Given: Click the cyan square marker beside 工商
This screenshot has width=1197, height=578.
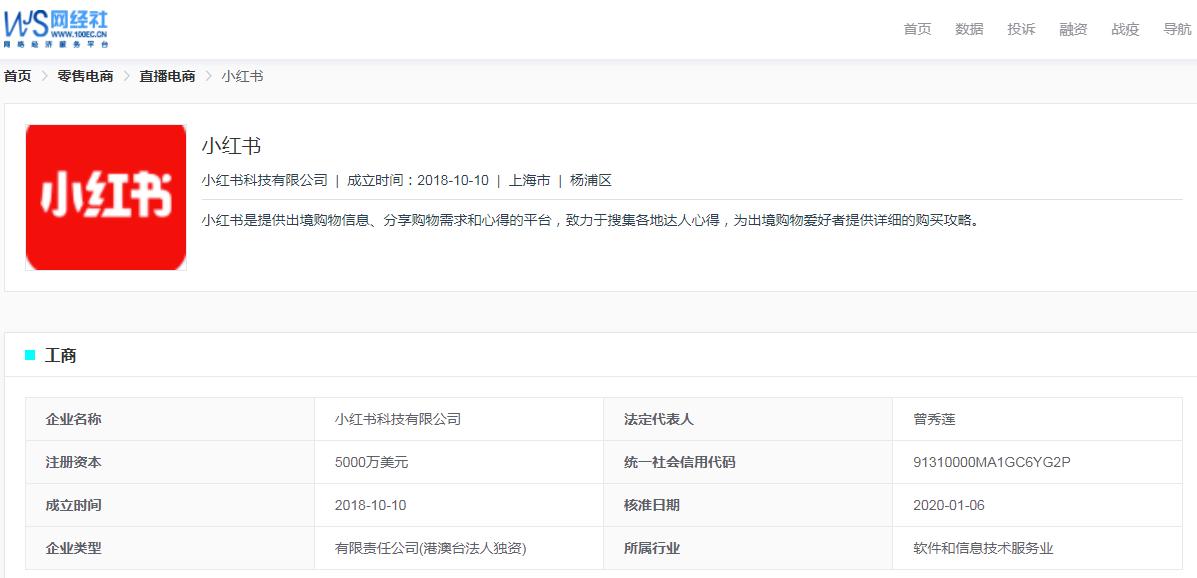Looking at the screenshot, I should pos(30,356).
